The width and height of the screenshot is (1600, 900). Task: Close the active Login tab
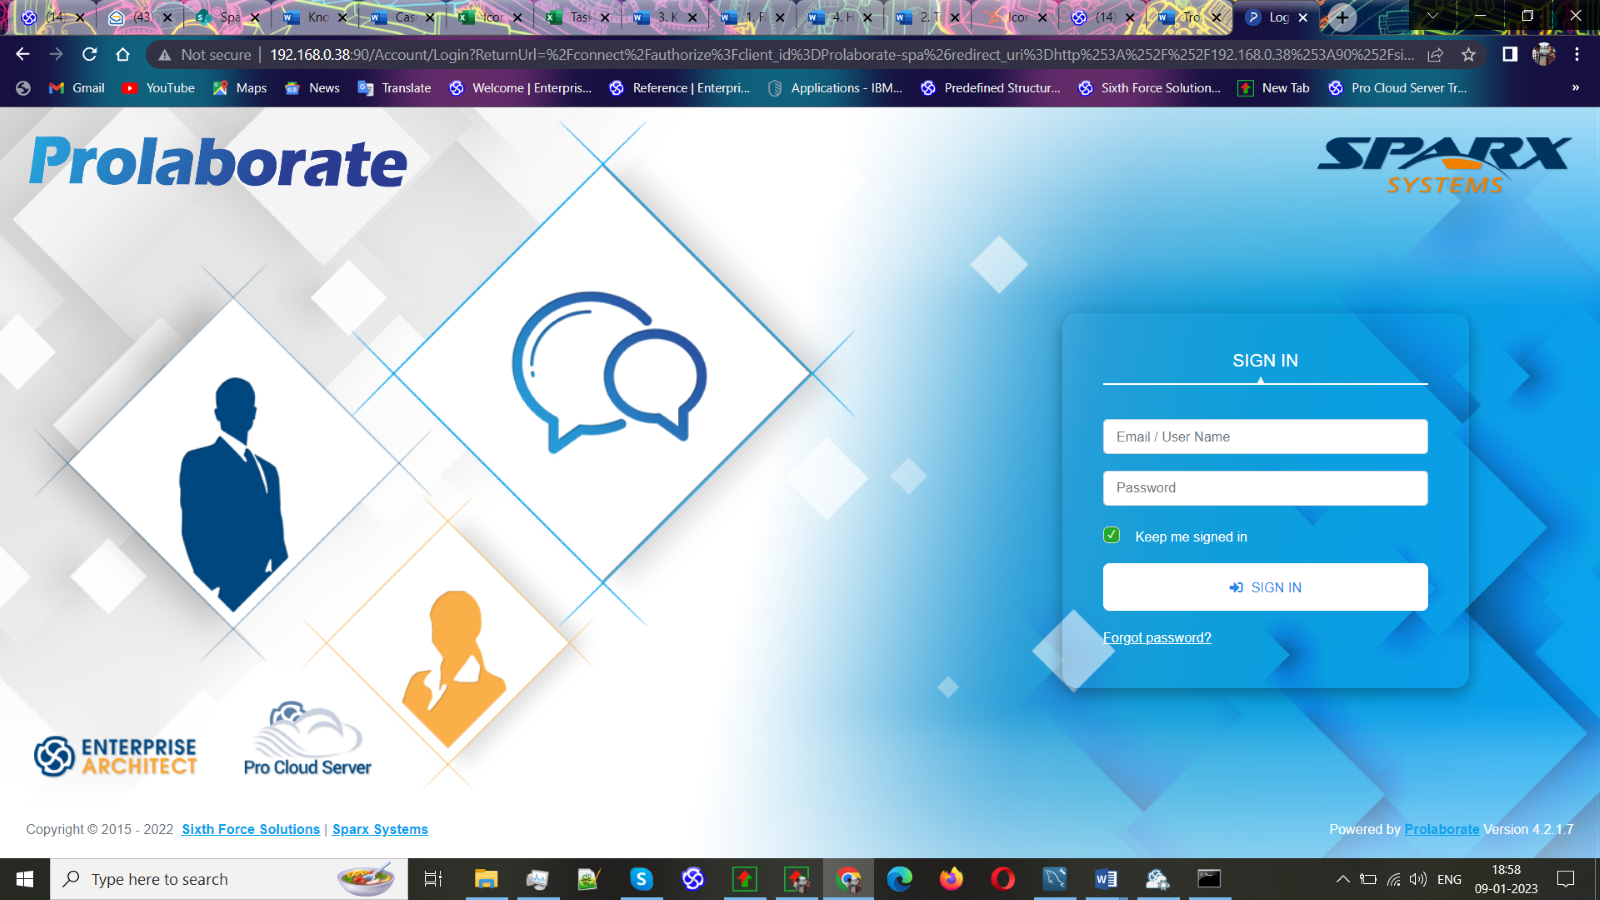tap(1303, 17)
